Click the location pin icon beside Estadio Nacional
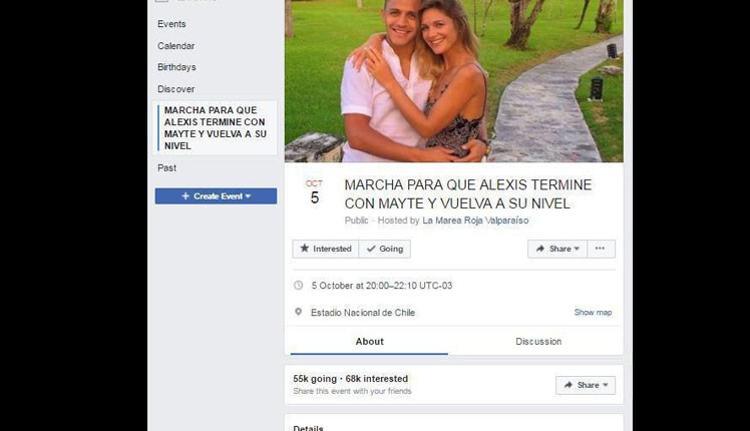The height and width of the screenshot is (431, 750). pyautogui.click(x=298, y=312)
